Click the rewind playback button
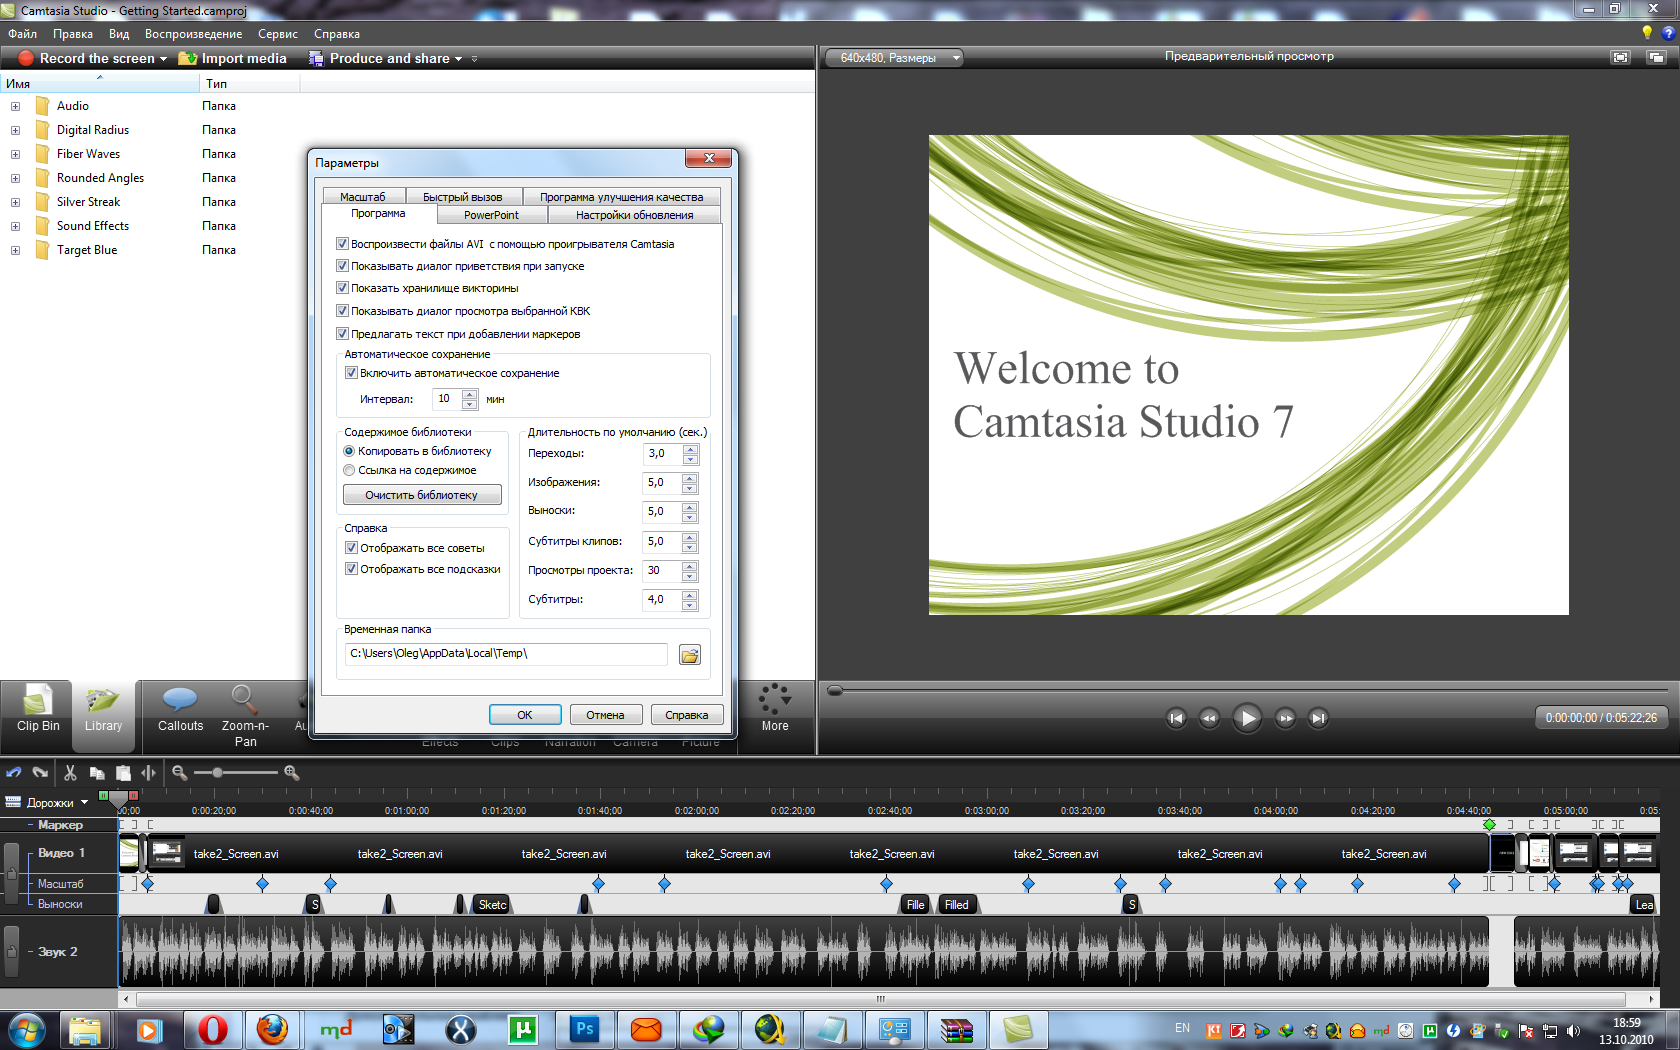 click(x=1209, y=718)
